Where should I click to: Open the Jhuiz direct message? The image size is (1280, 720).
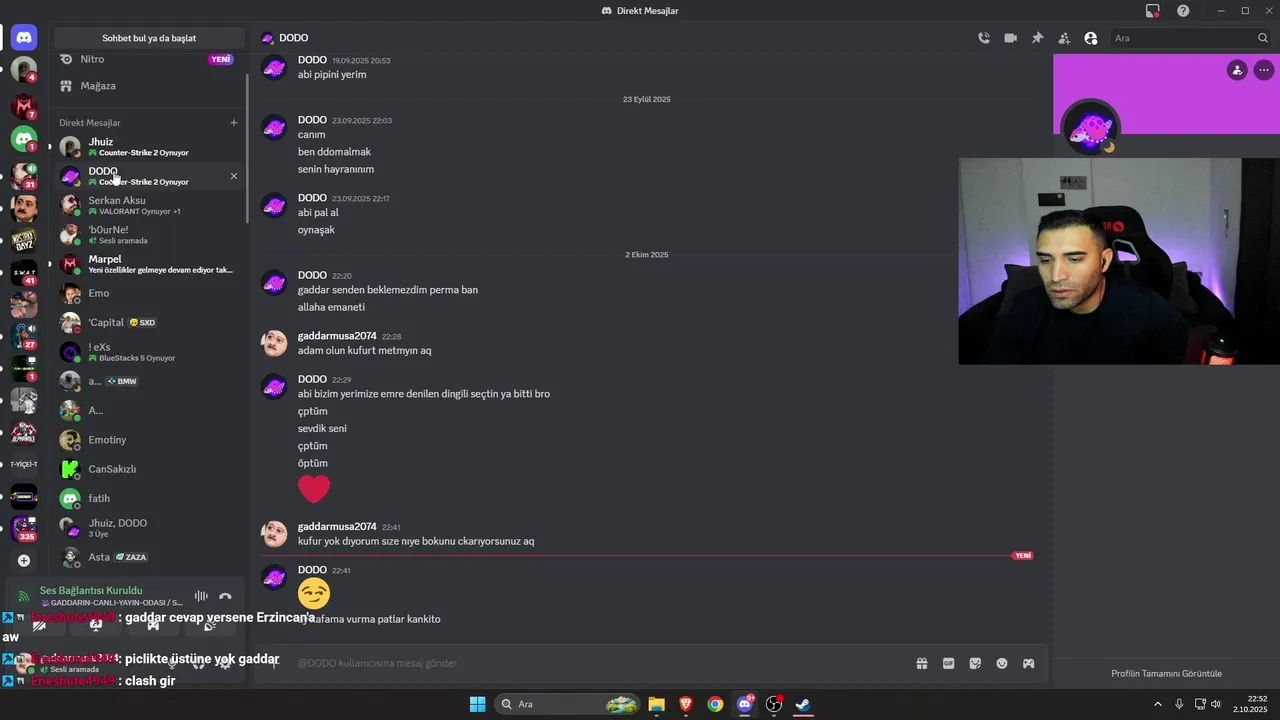[x=148, y=147]
